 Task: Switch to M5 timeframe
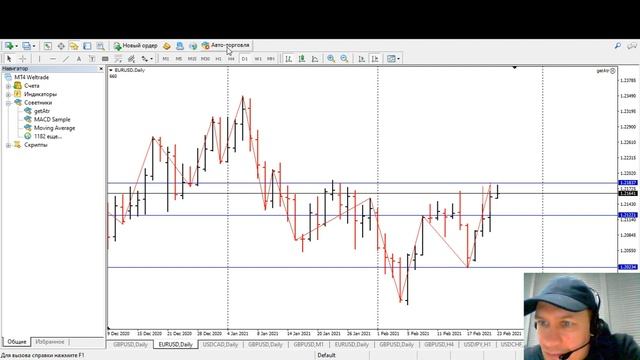point(179,59)
